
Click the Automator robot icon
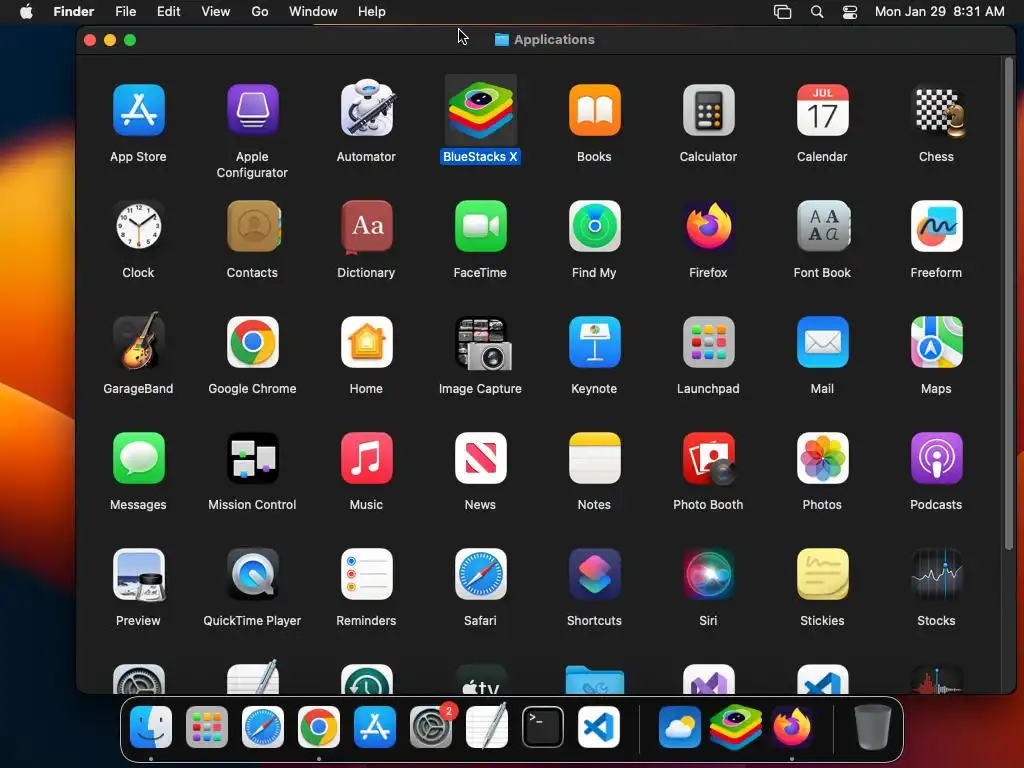pos(366,108)
